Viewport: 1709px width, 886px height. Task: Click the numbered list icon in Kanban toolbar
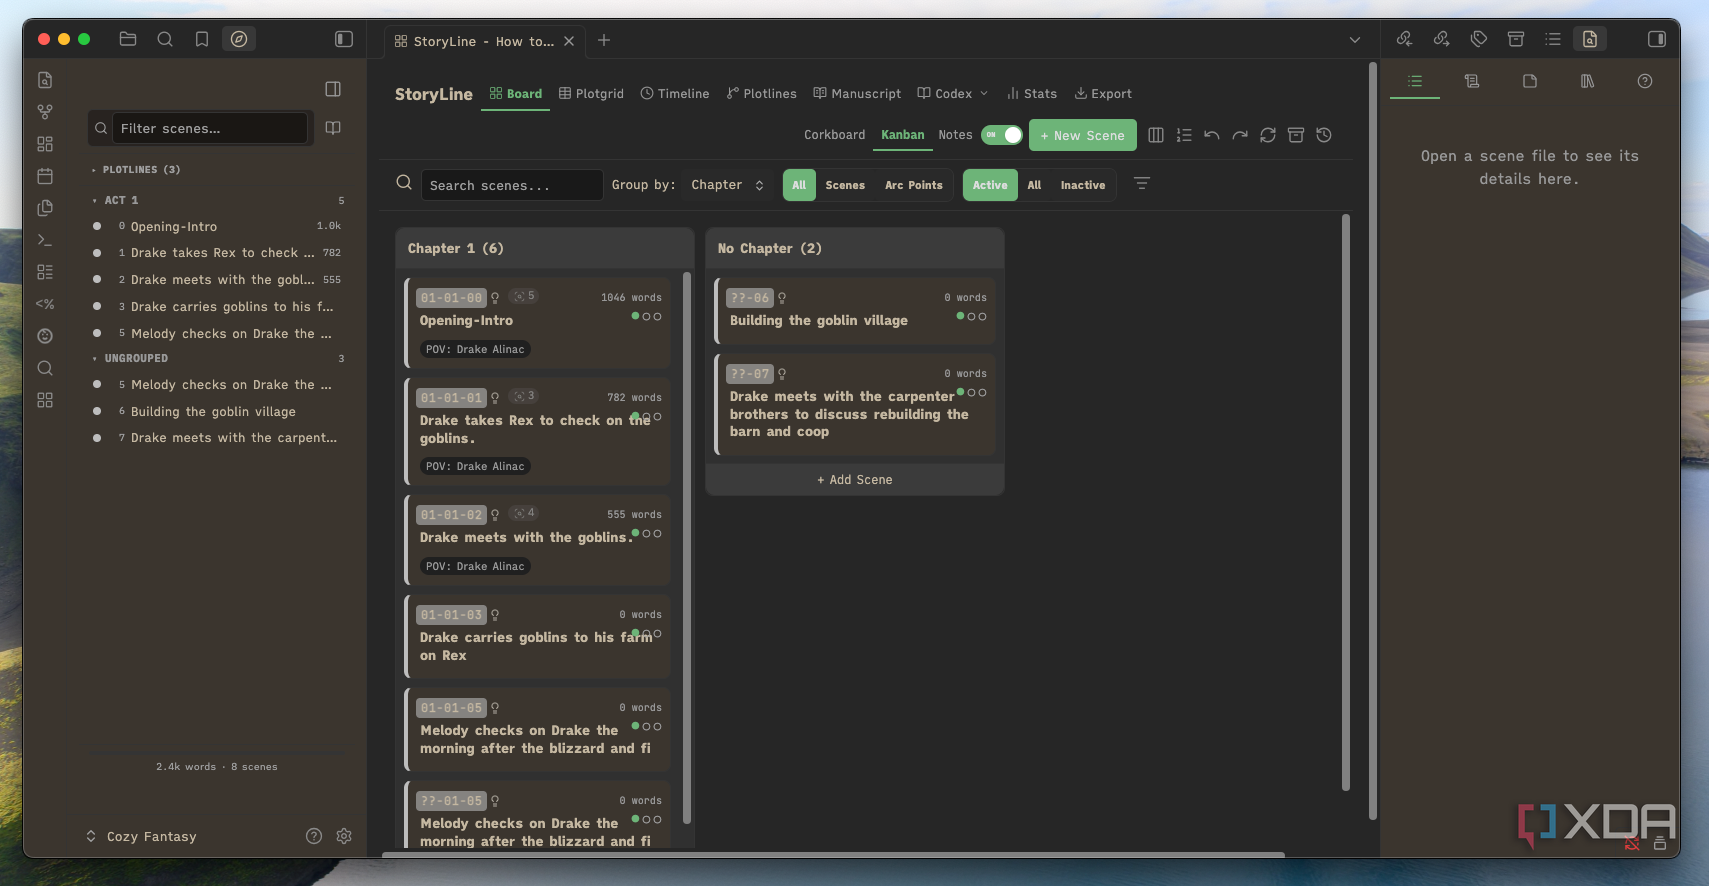click(1184, 135)
